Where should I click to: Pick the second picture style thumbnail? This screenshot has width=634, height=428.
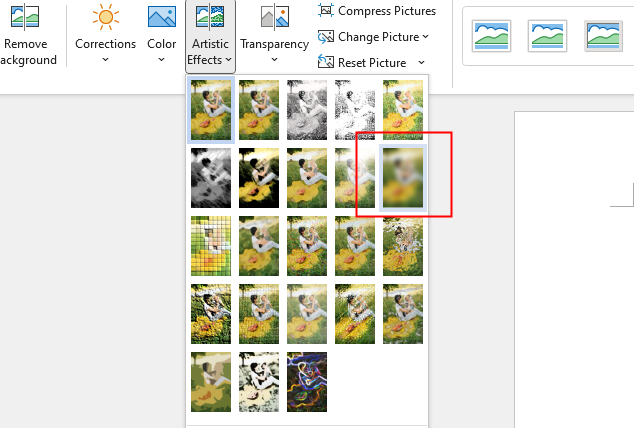pos(547,36)
